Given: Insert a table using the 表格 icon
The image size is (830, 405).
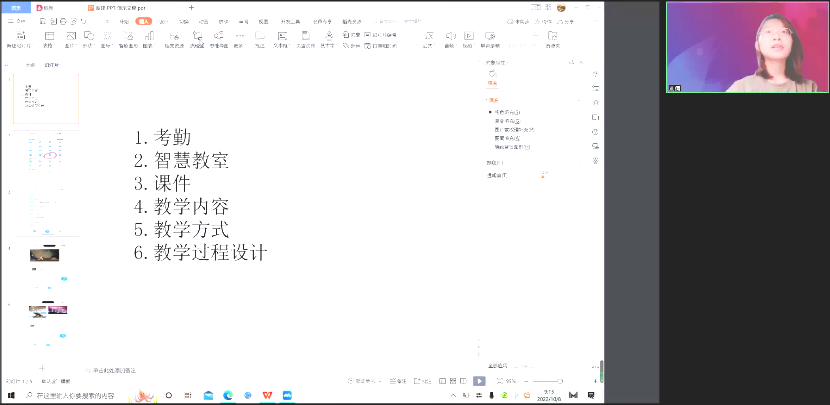Looking at the screenshot, I should [x=47, y=39].
